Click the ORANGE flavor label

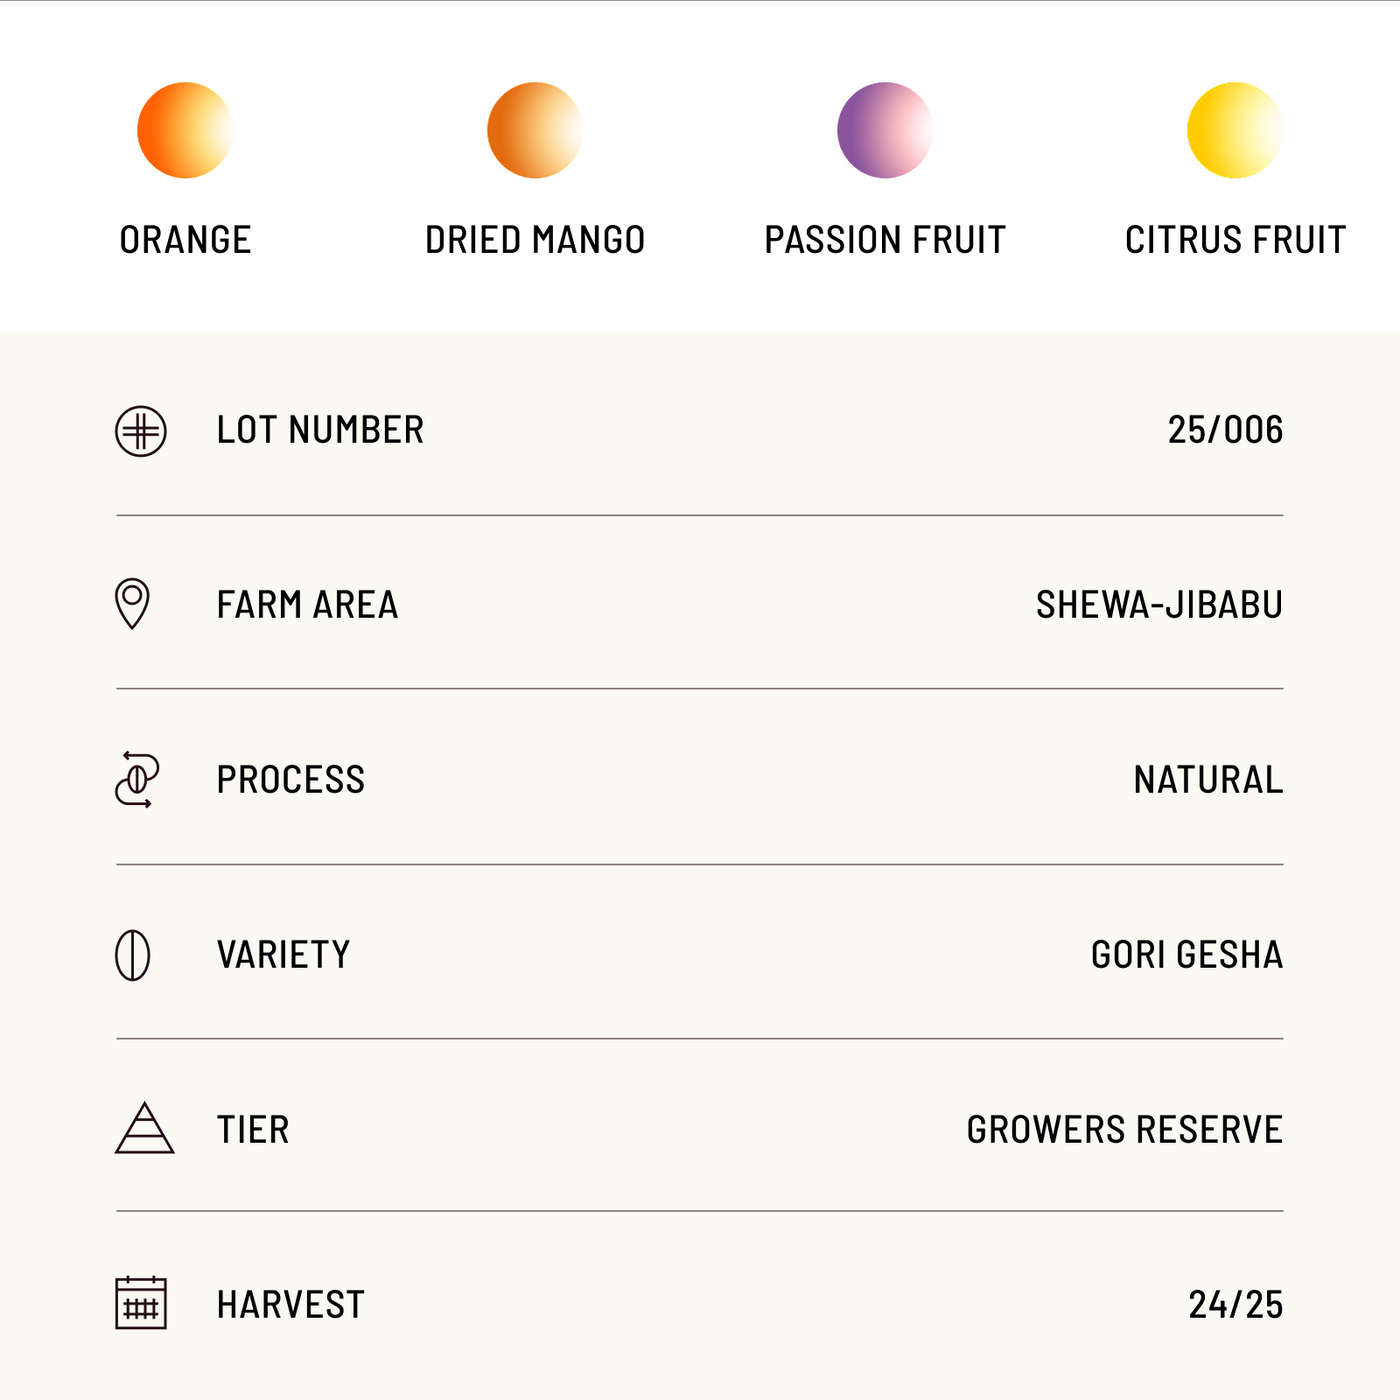(185, 240)
